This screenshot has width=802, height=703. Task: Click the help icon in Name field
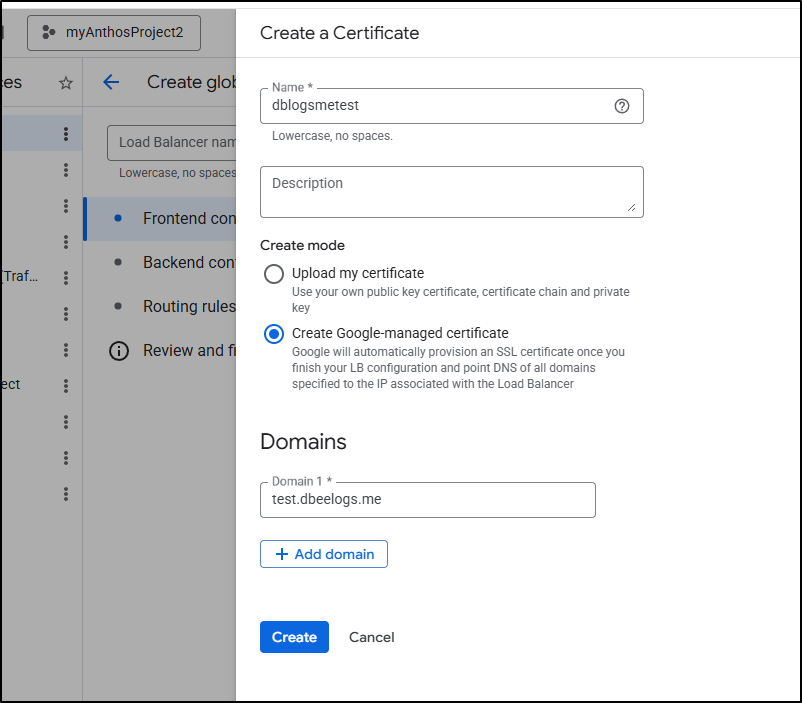coord(622,106)
